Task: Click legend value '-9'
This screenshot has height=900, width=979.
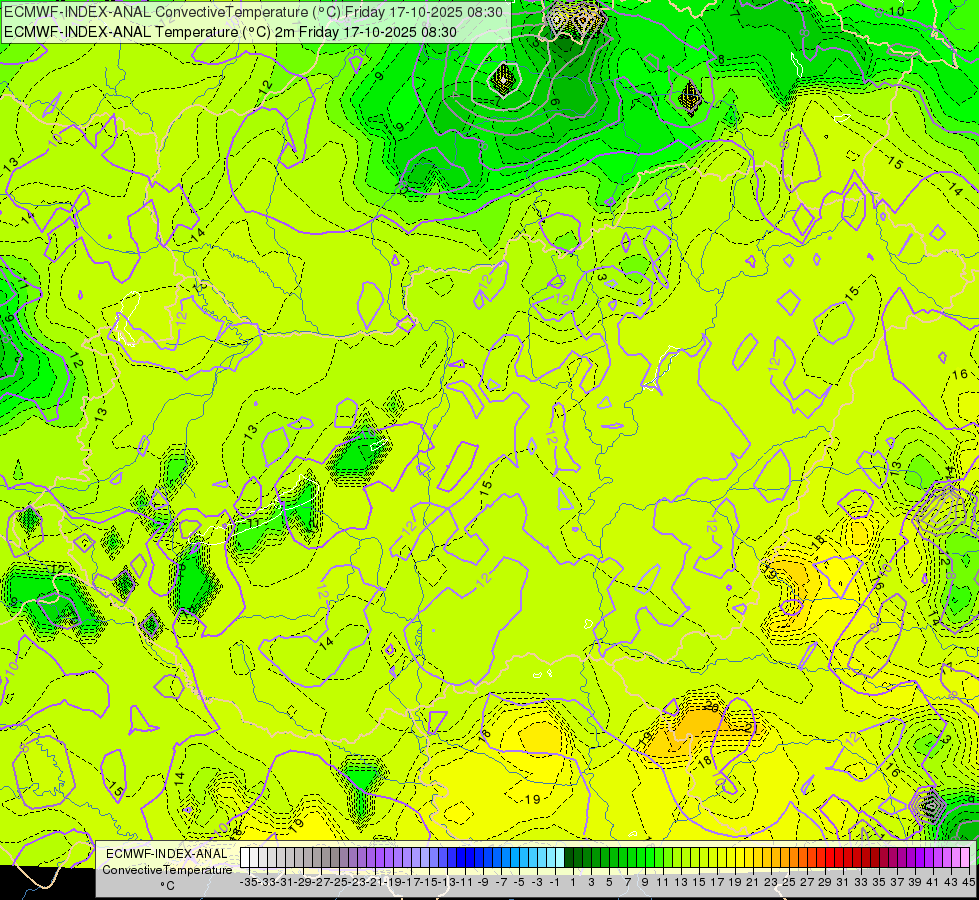Action: (x=483, y=883)
